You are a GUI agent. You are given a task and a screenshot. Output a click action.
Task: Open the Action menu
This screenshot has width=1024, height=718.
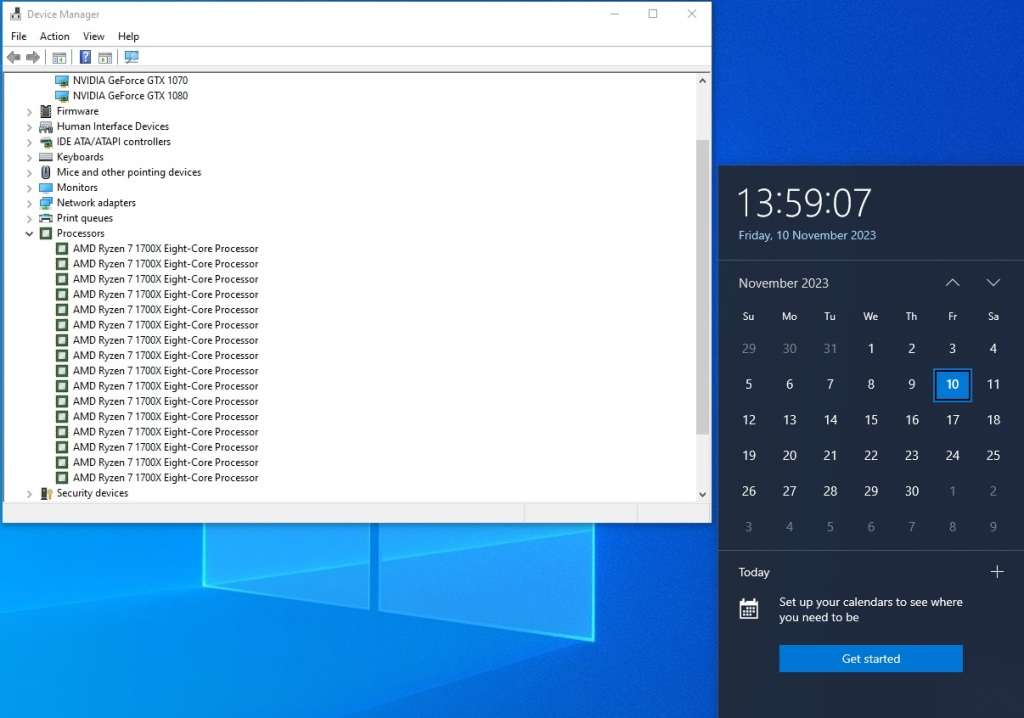(x=54, y=36)
